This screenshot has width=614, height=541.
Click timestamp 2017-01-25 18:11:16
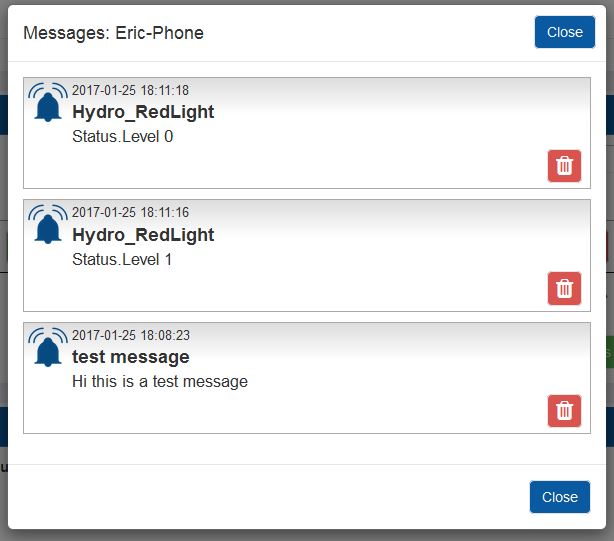(x=130, y=213)
